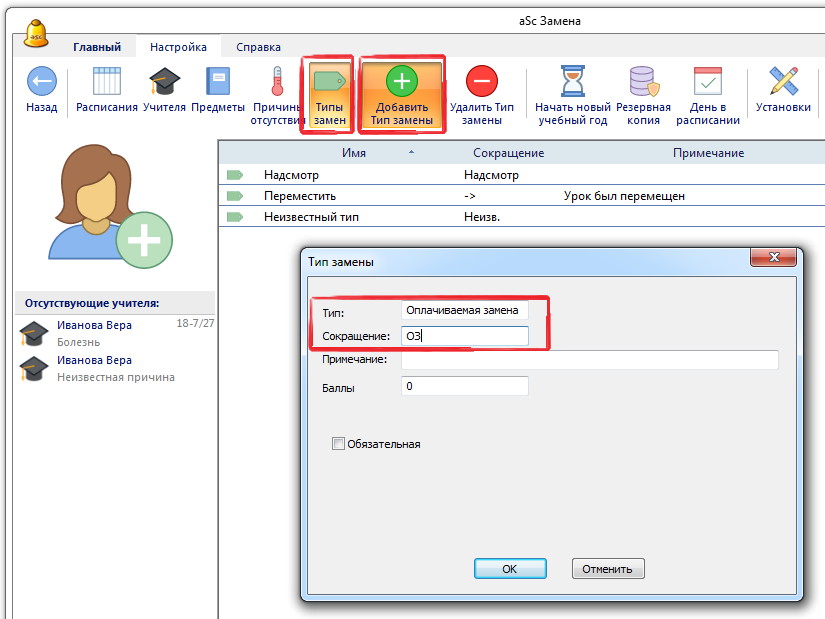The height and width of the screenshot is (619, 825).
Task: Open Расписания timetable icon
Action: pyautogui.click(x=107, y=82)
